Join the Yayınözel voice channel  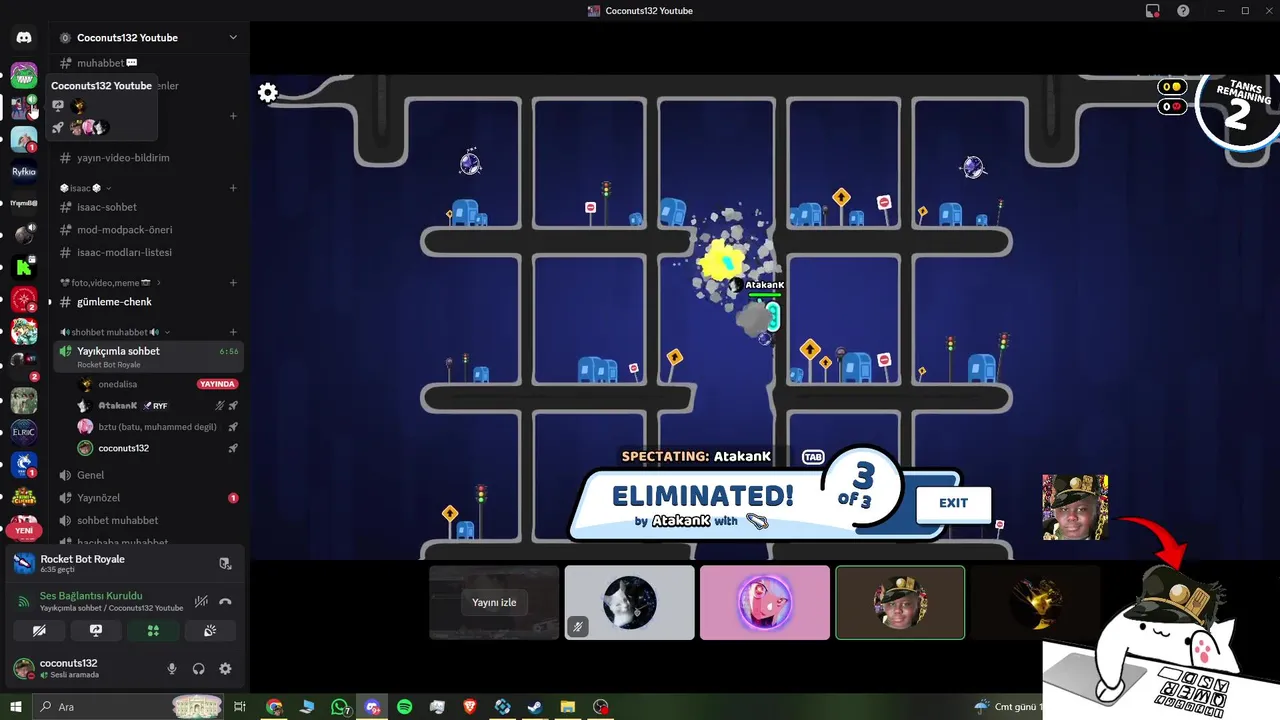point(148,498)
